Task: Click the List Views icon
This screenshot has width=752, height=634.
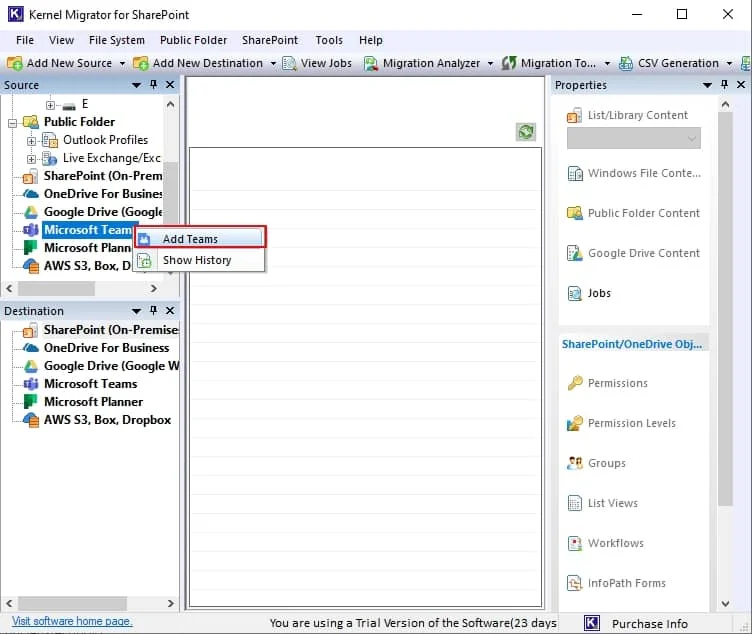Action: pyautogui.click(x=575, y=503)
